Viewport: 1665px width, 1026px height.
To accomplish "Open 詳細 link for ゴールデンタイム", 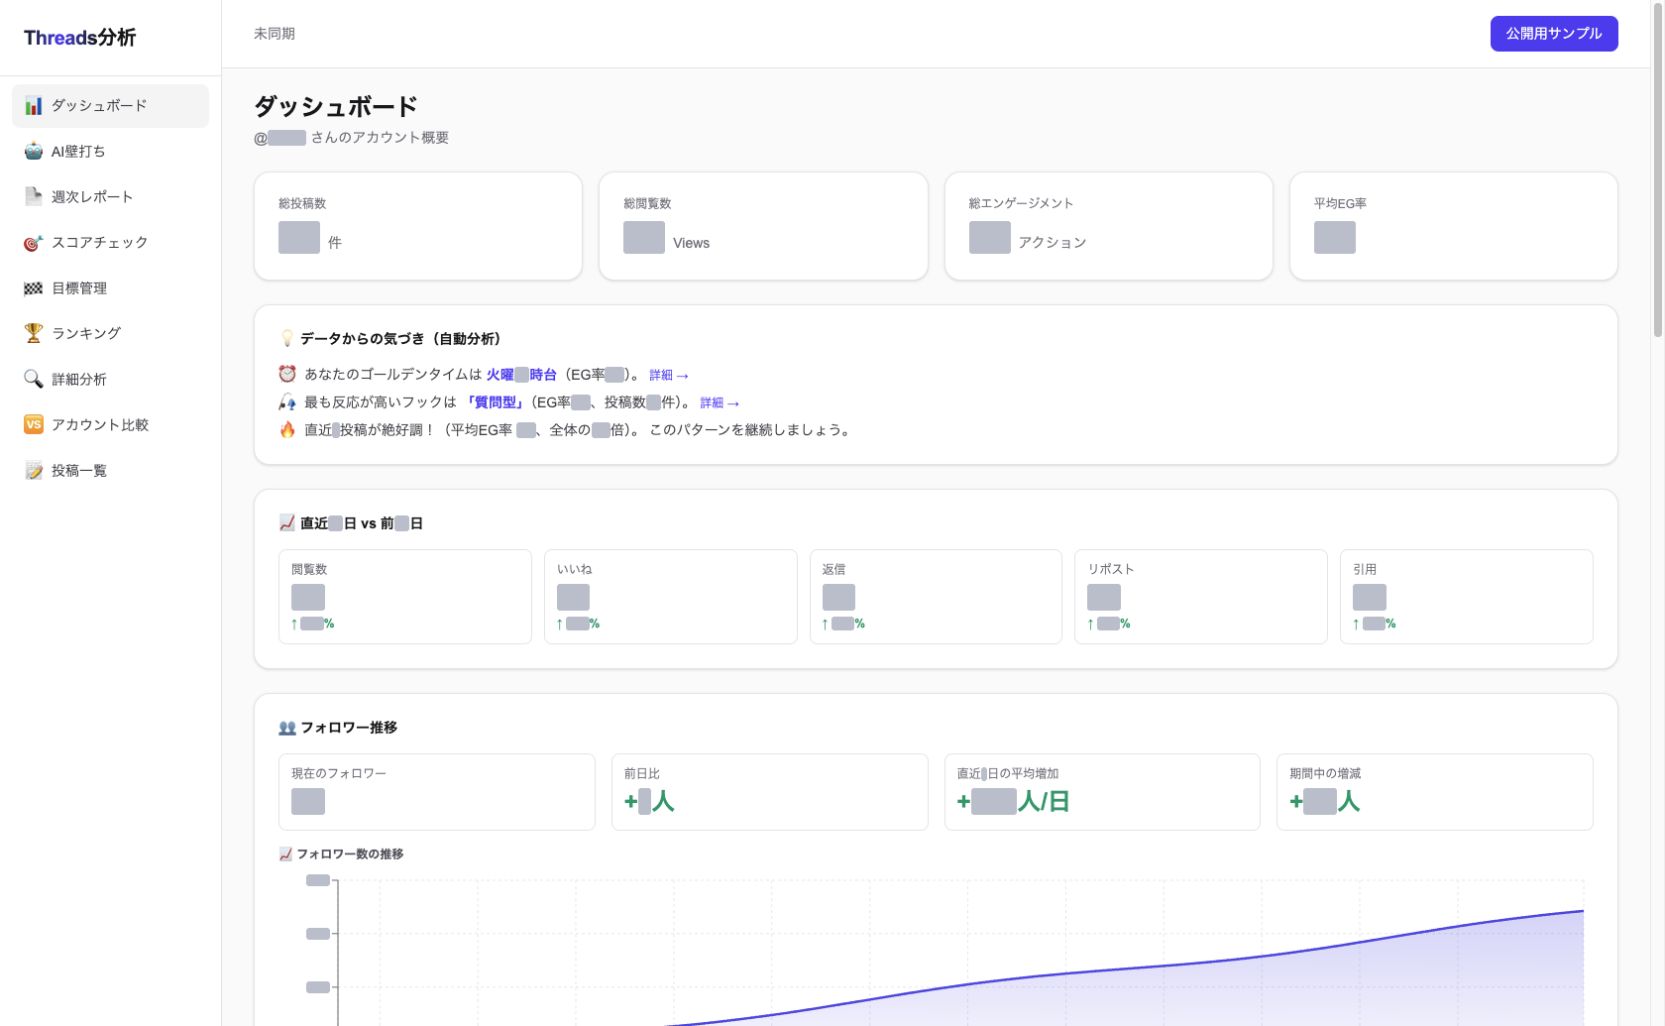I will tap(669, 375).
